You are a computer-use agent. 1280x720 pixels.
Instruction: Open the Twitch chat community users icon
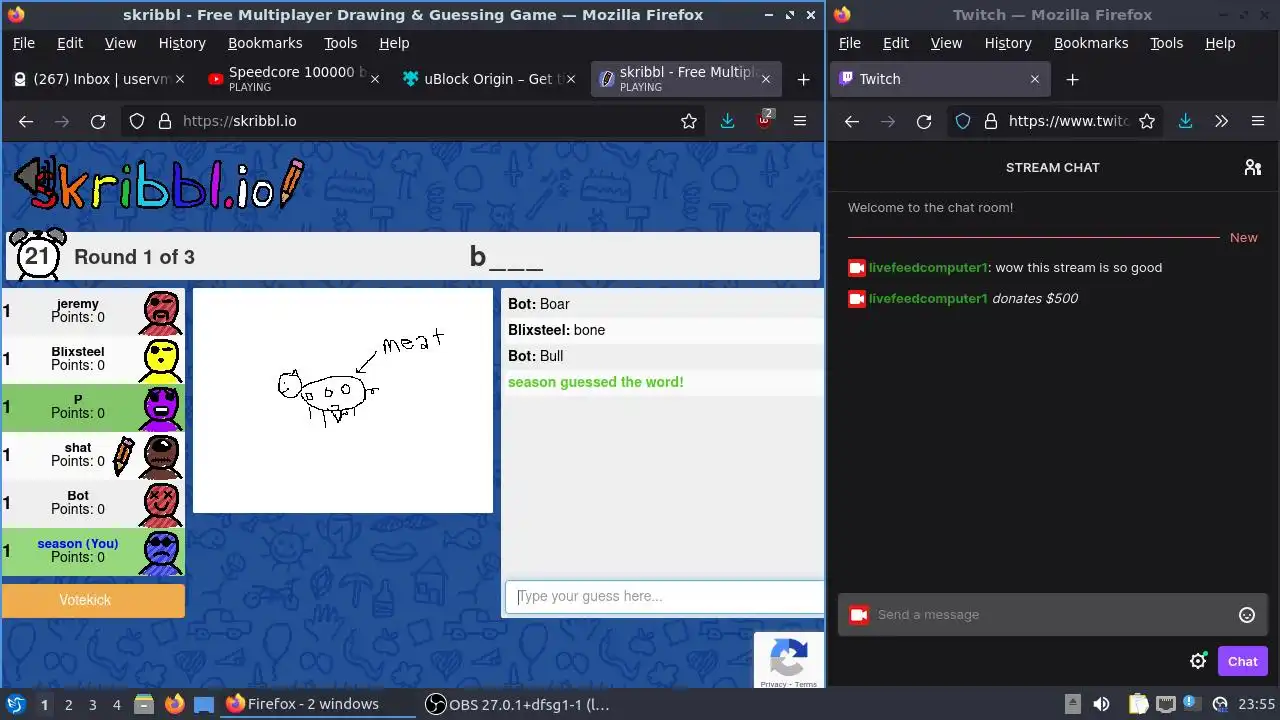(x=1253, y=167)
